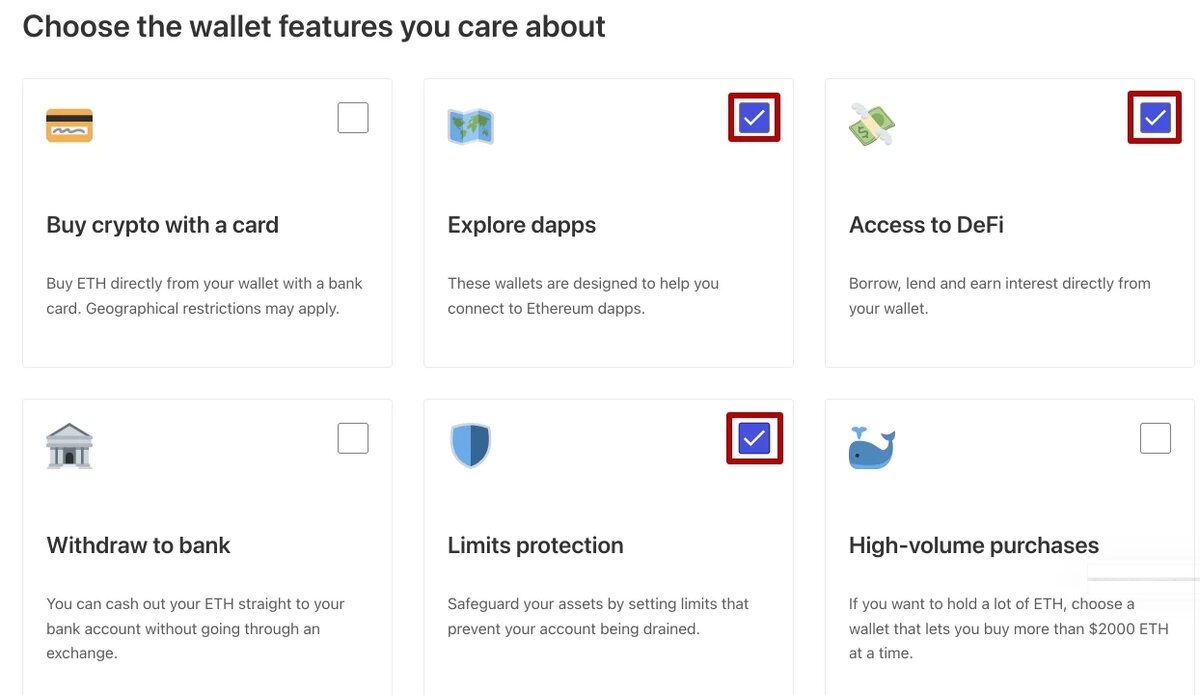Check the Withdraw to bank checkbox

pyautogui.click(x=353, y=438)
